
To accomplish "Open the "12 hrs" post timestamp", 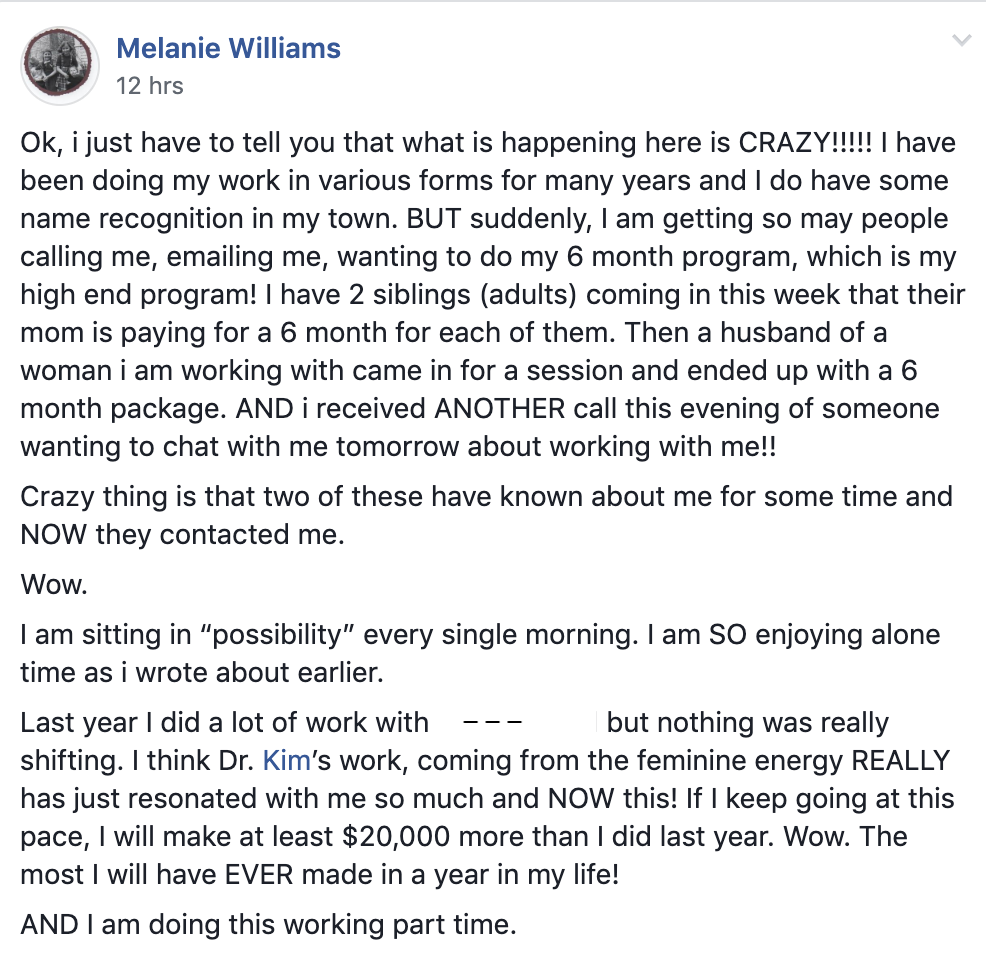I will pos(149,86).
